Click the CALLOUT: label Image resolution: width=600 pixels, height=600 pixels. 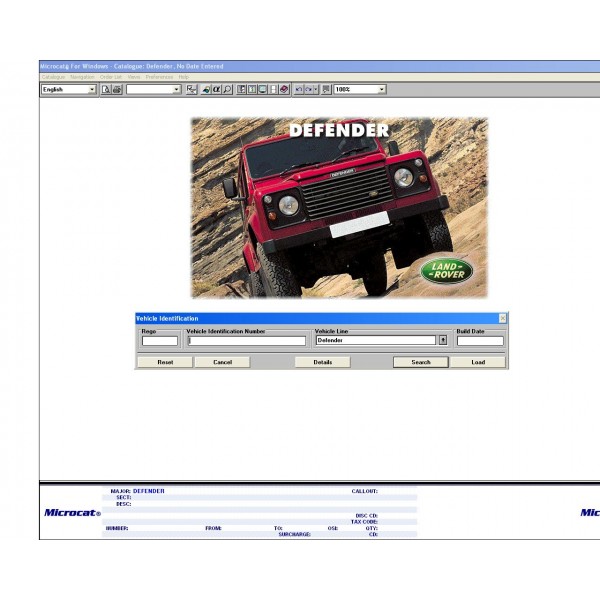click(364, 491)
